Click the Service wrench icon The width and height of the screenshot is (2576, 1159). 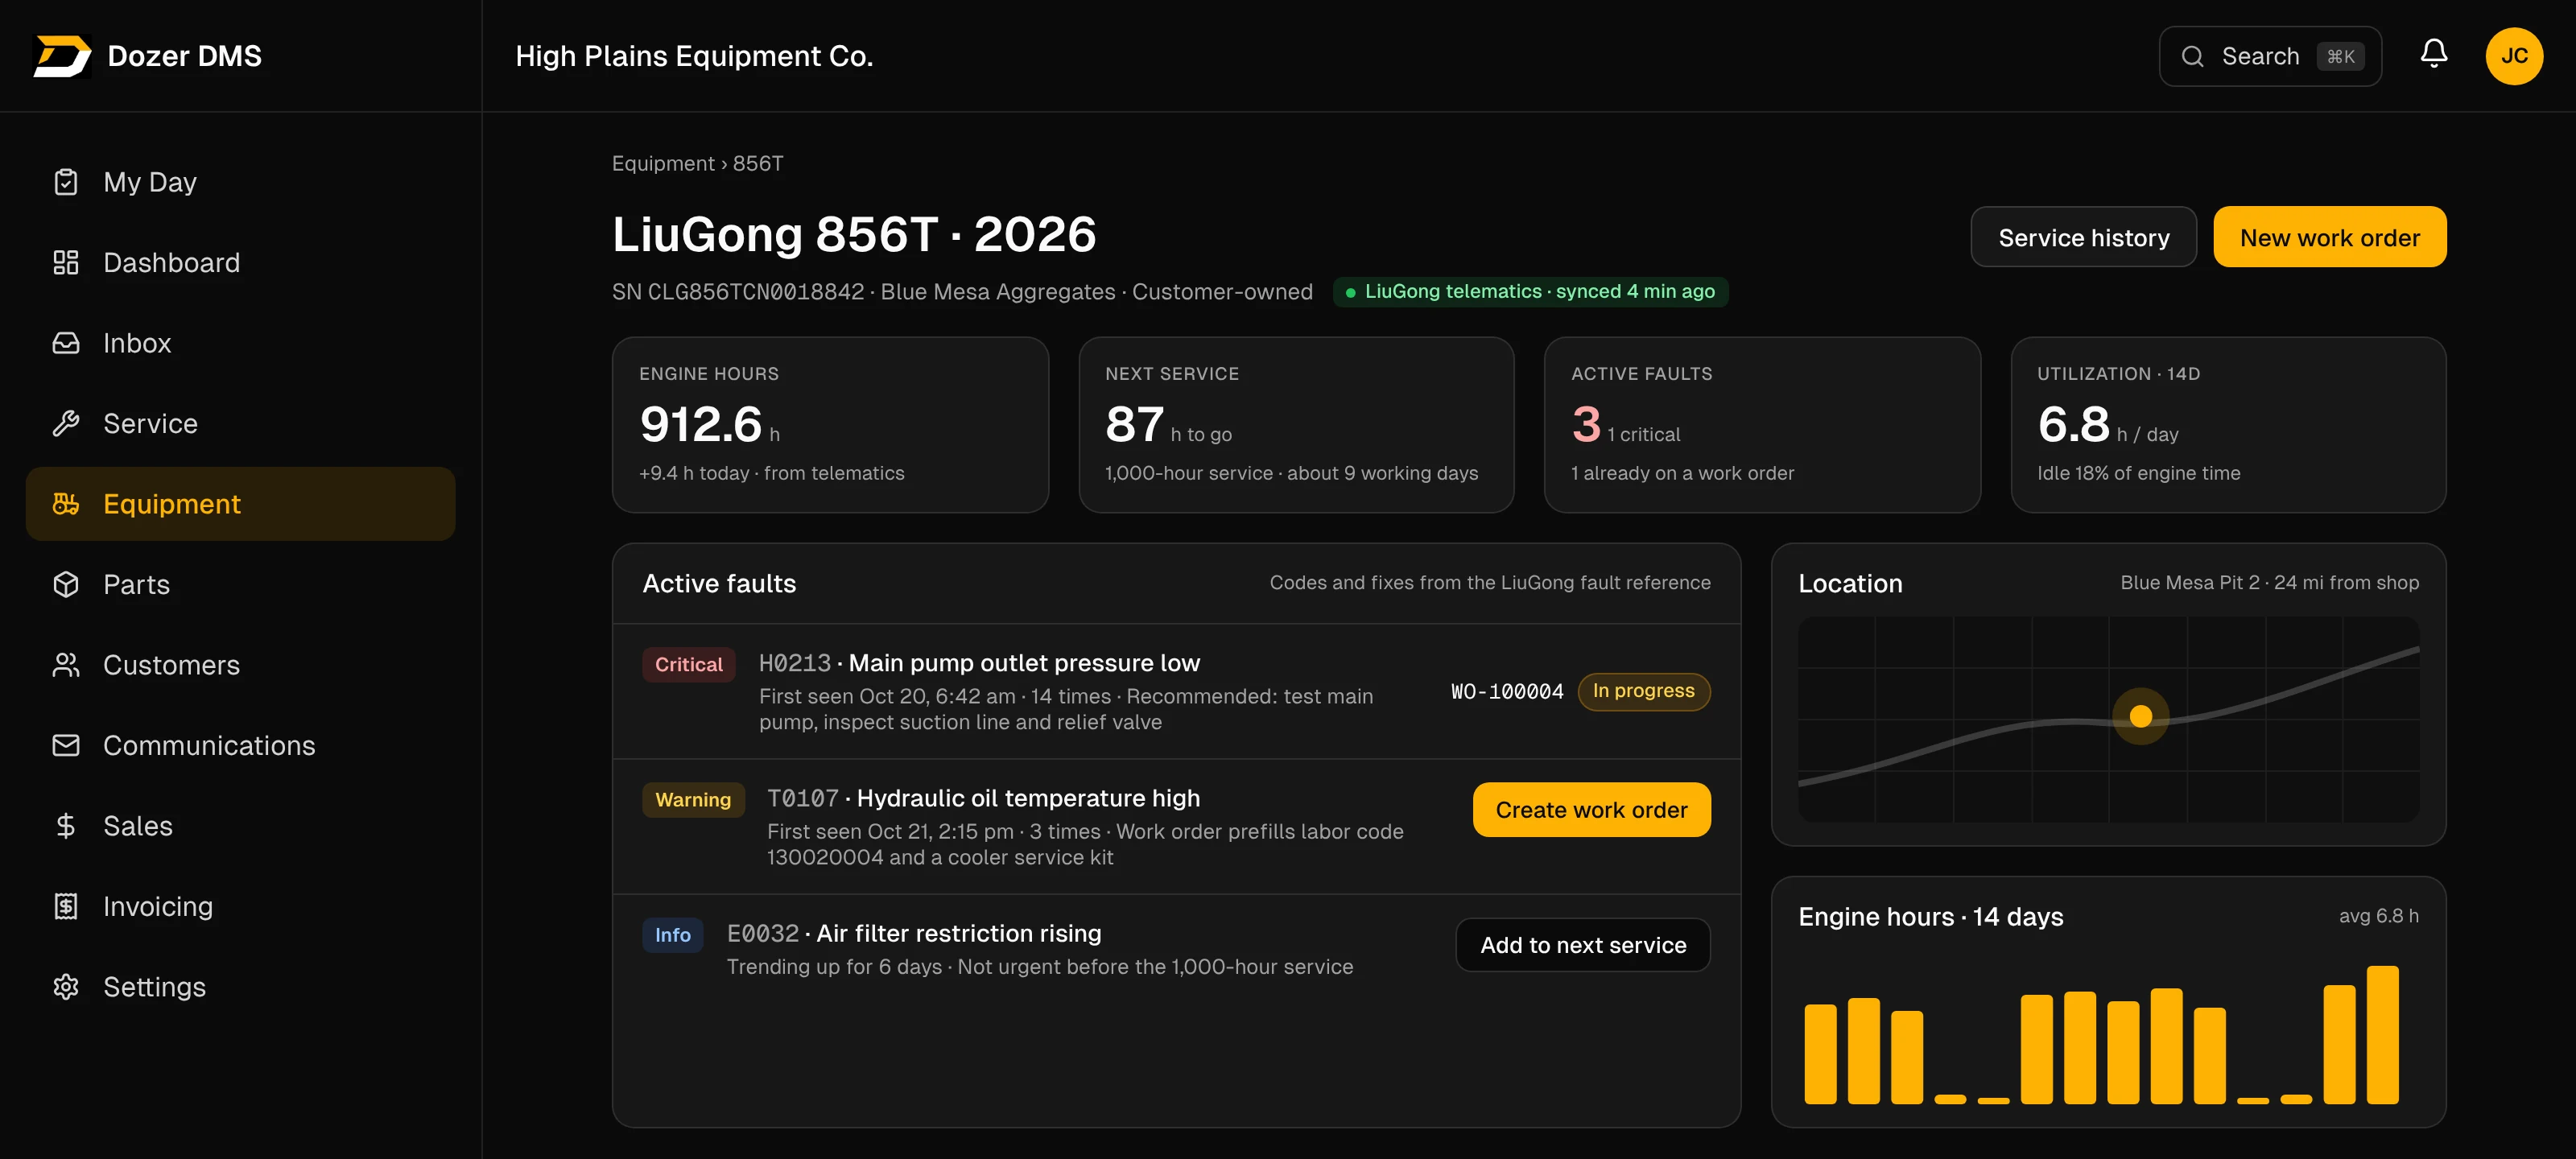tap(66, 423)
